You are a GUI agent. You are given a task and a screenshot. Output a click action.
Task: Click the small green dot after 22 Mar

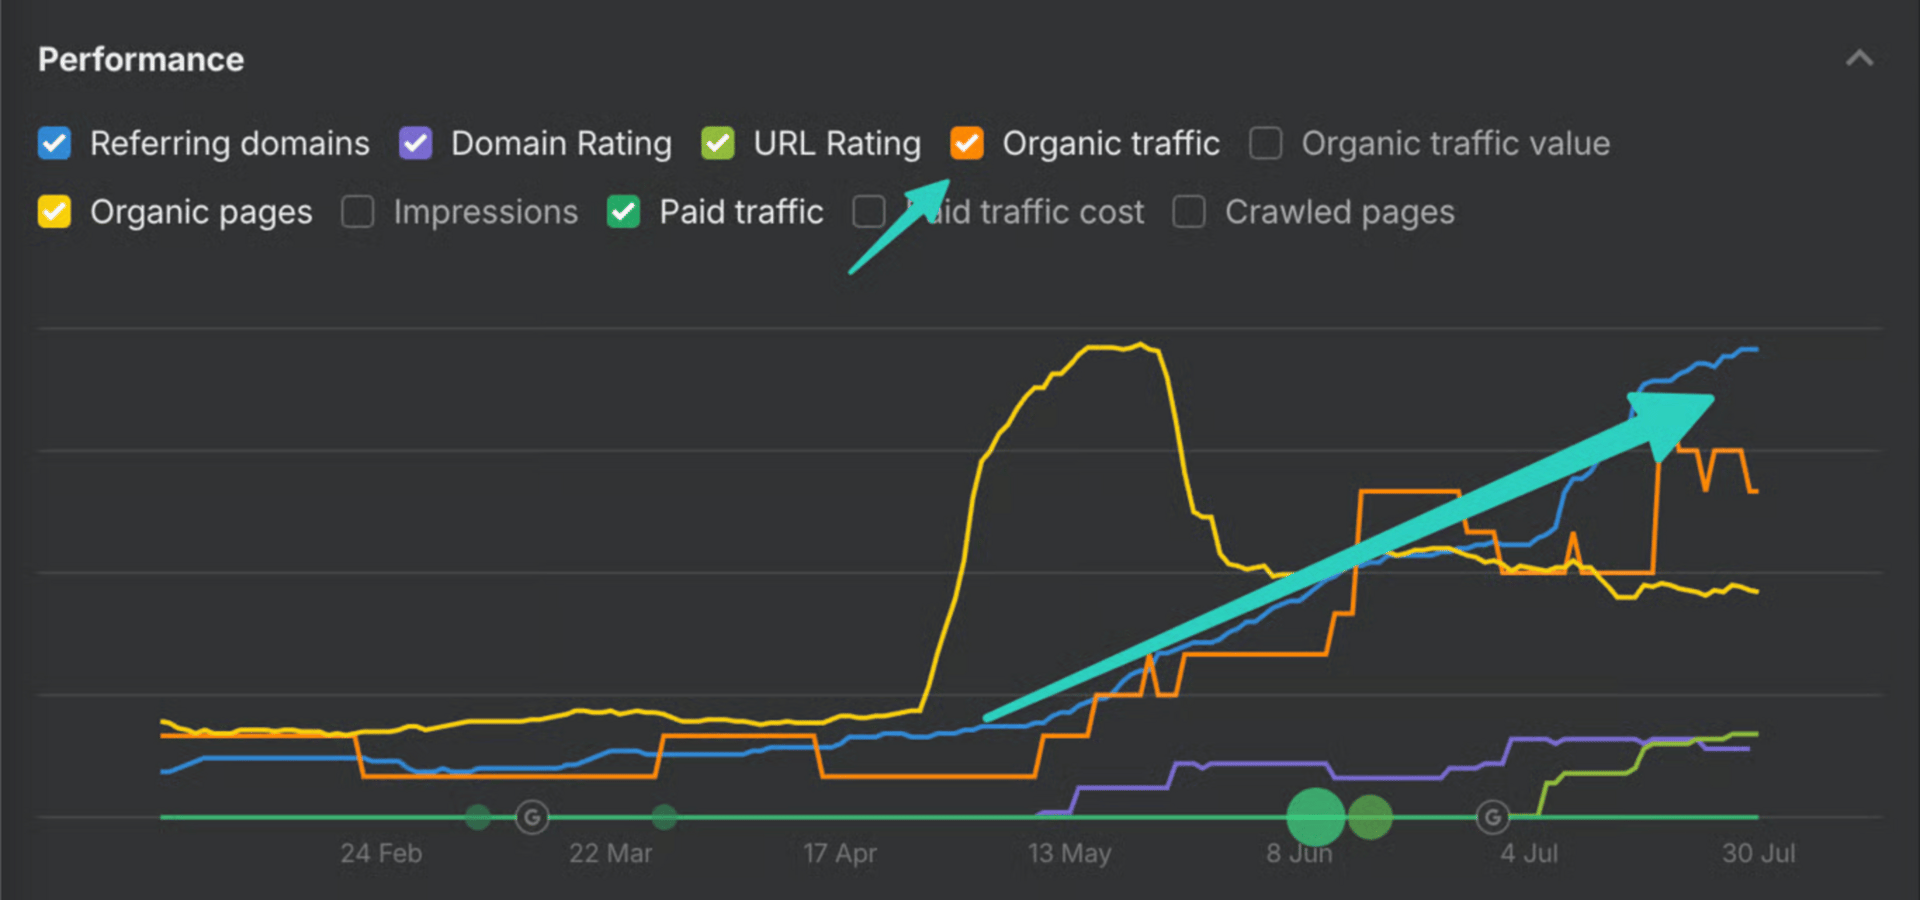[664, 818]
